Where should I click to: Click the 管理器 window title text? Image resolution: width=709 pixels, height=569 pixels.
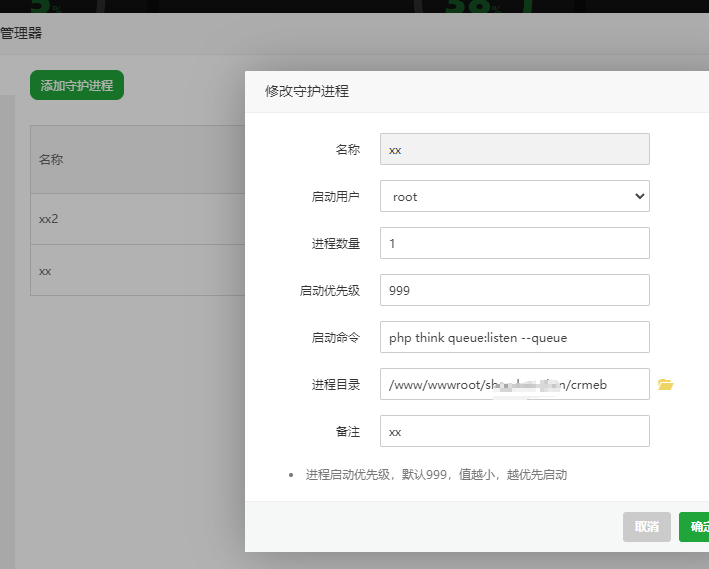[x=21, y=33]
